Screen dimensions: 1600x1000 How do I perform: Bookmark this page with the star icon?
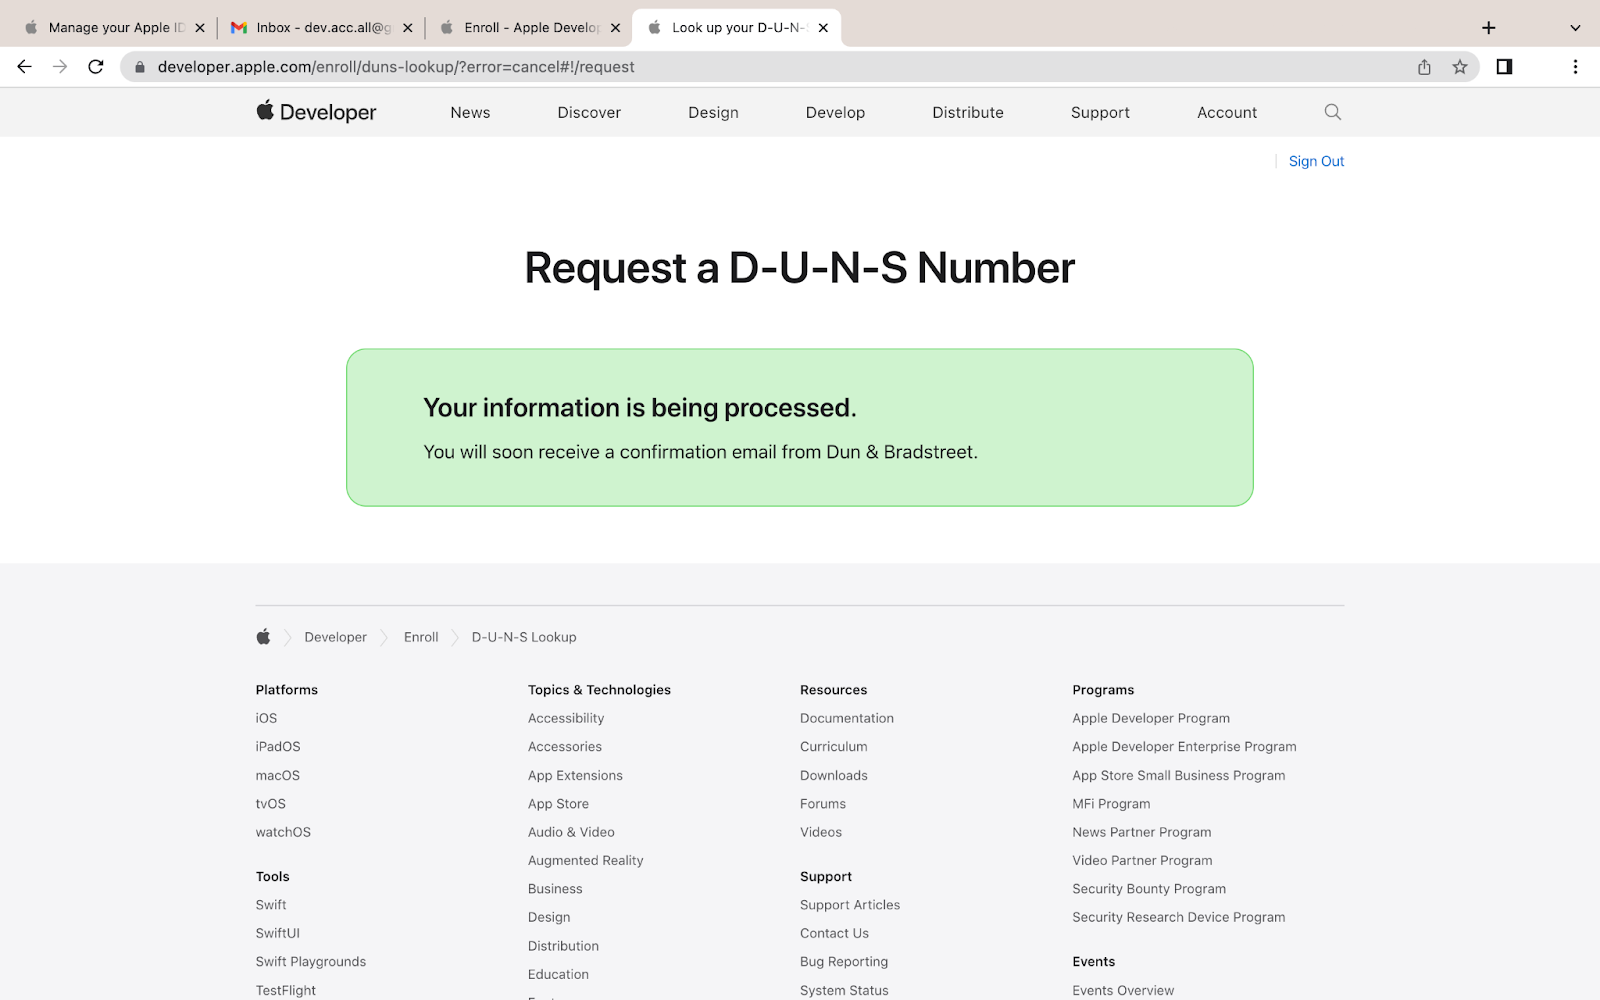tap(1460, 67)
